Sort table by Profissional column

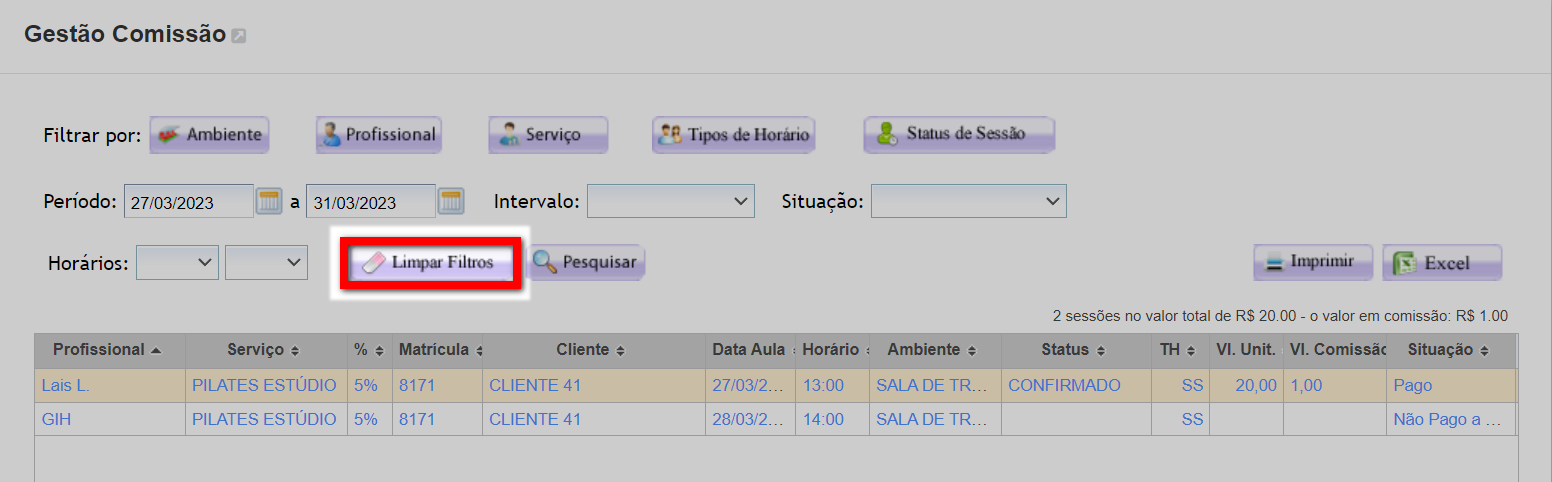pyautogui.click(x=107, y=350)
